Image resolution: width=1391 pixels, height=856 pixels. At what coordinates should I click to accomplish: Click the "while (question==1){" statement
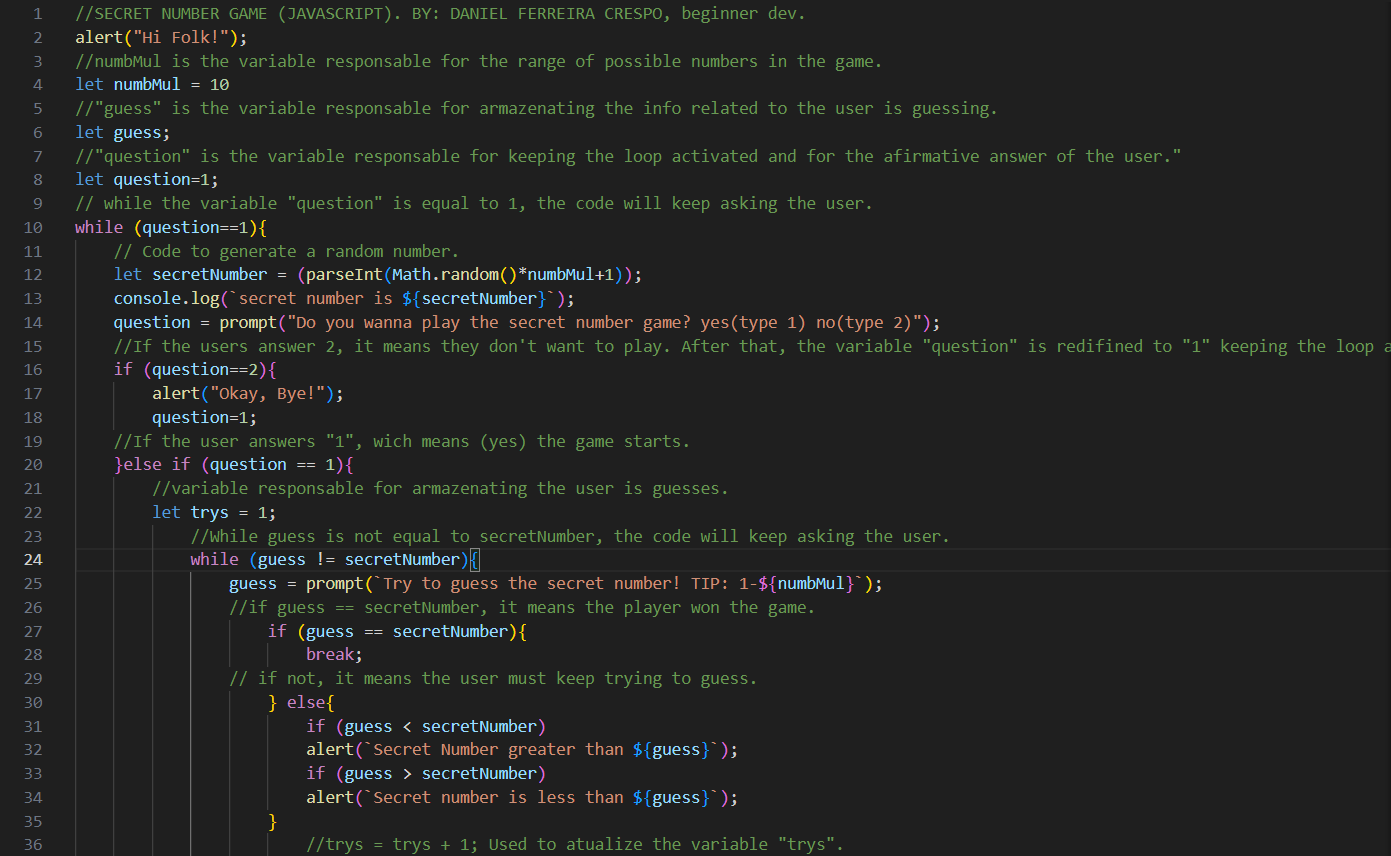171,227
